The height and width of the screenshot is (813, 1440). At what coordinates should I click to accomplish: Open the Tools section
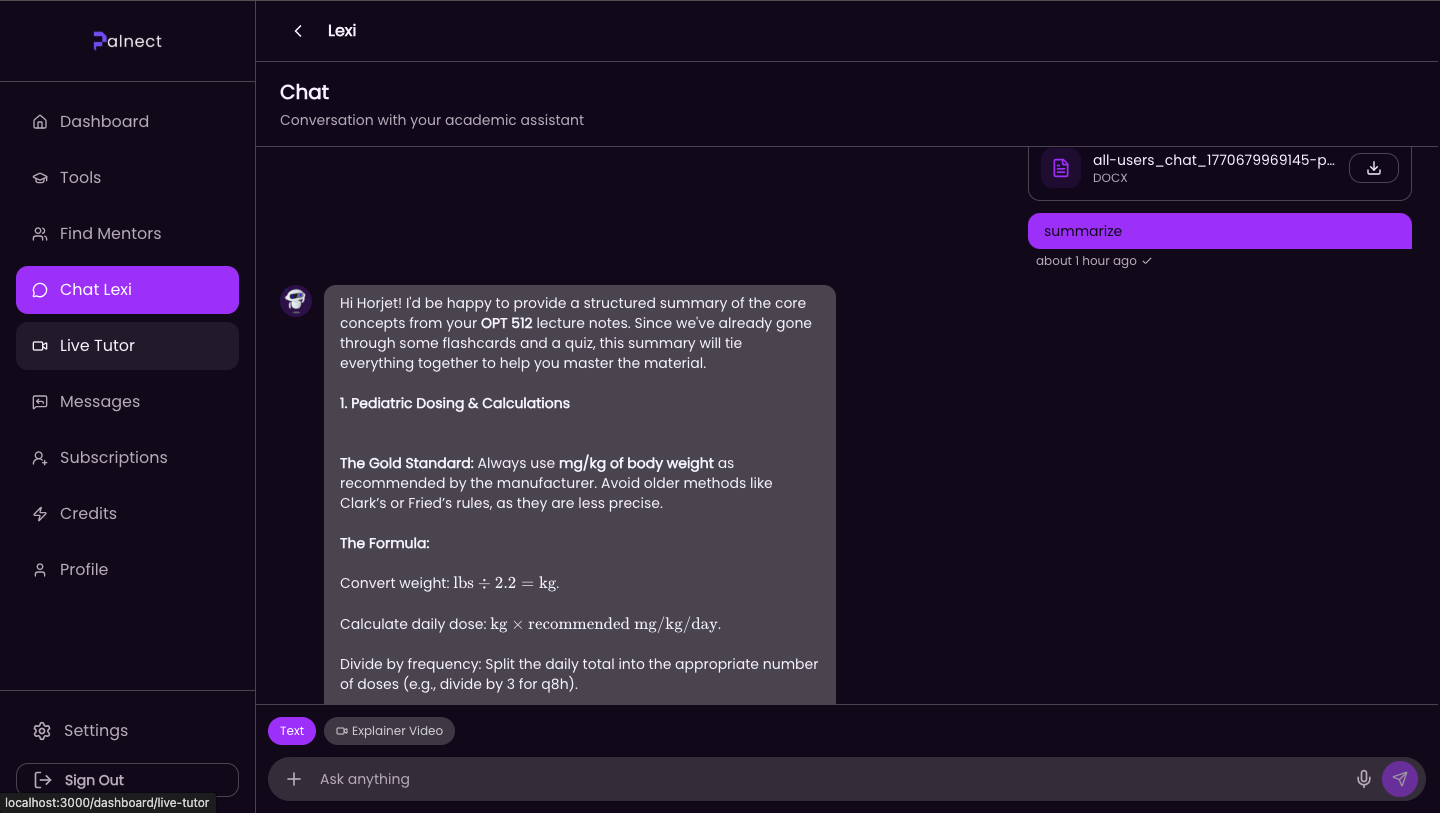[x=80, y=178]
